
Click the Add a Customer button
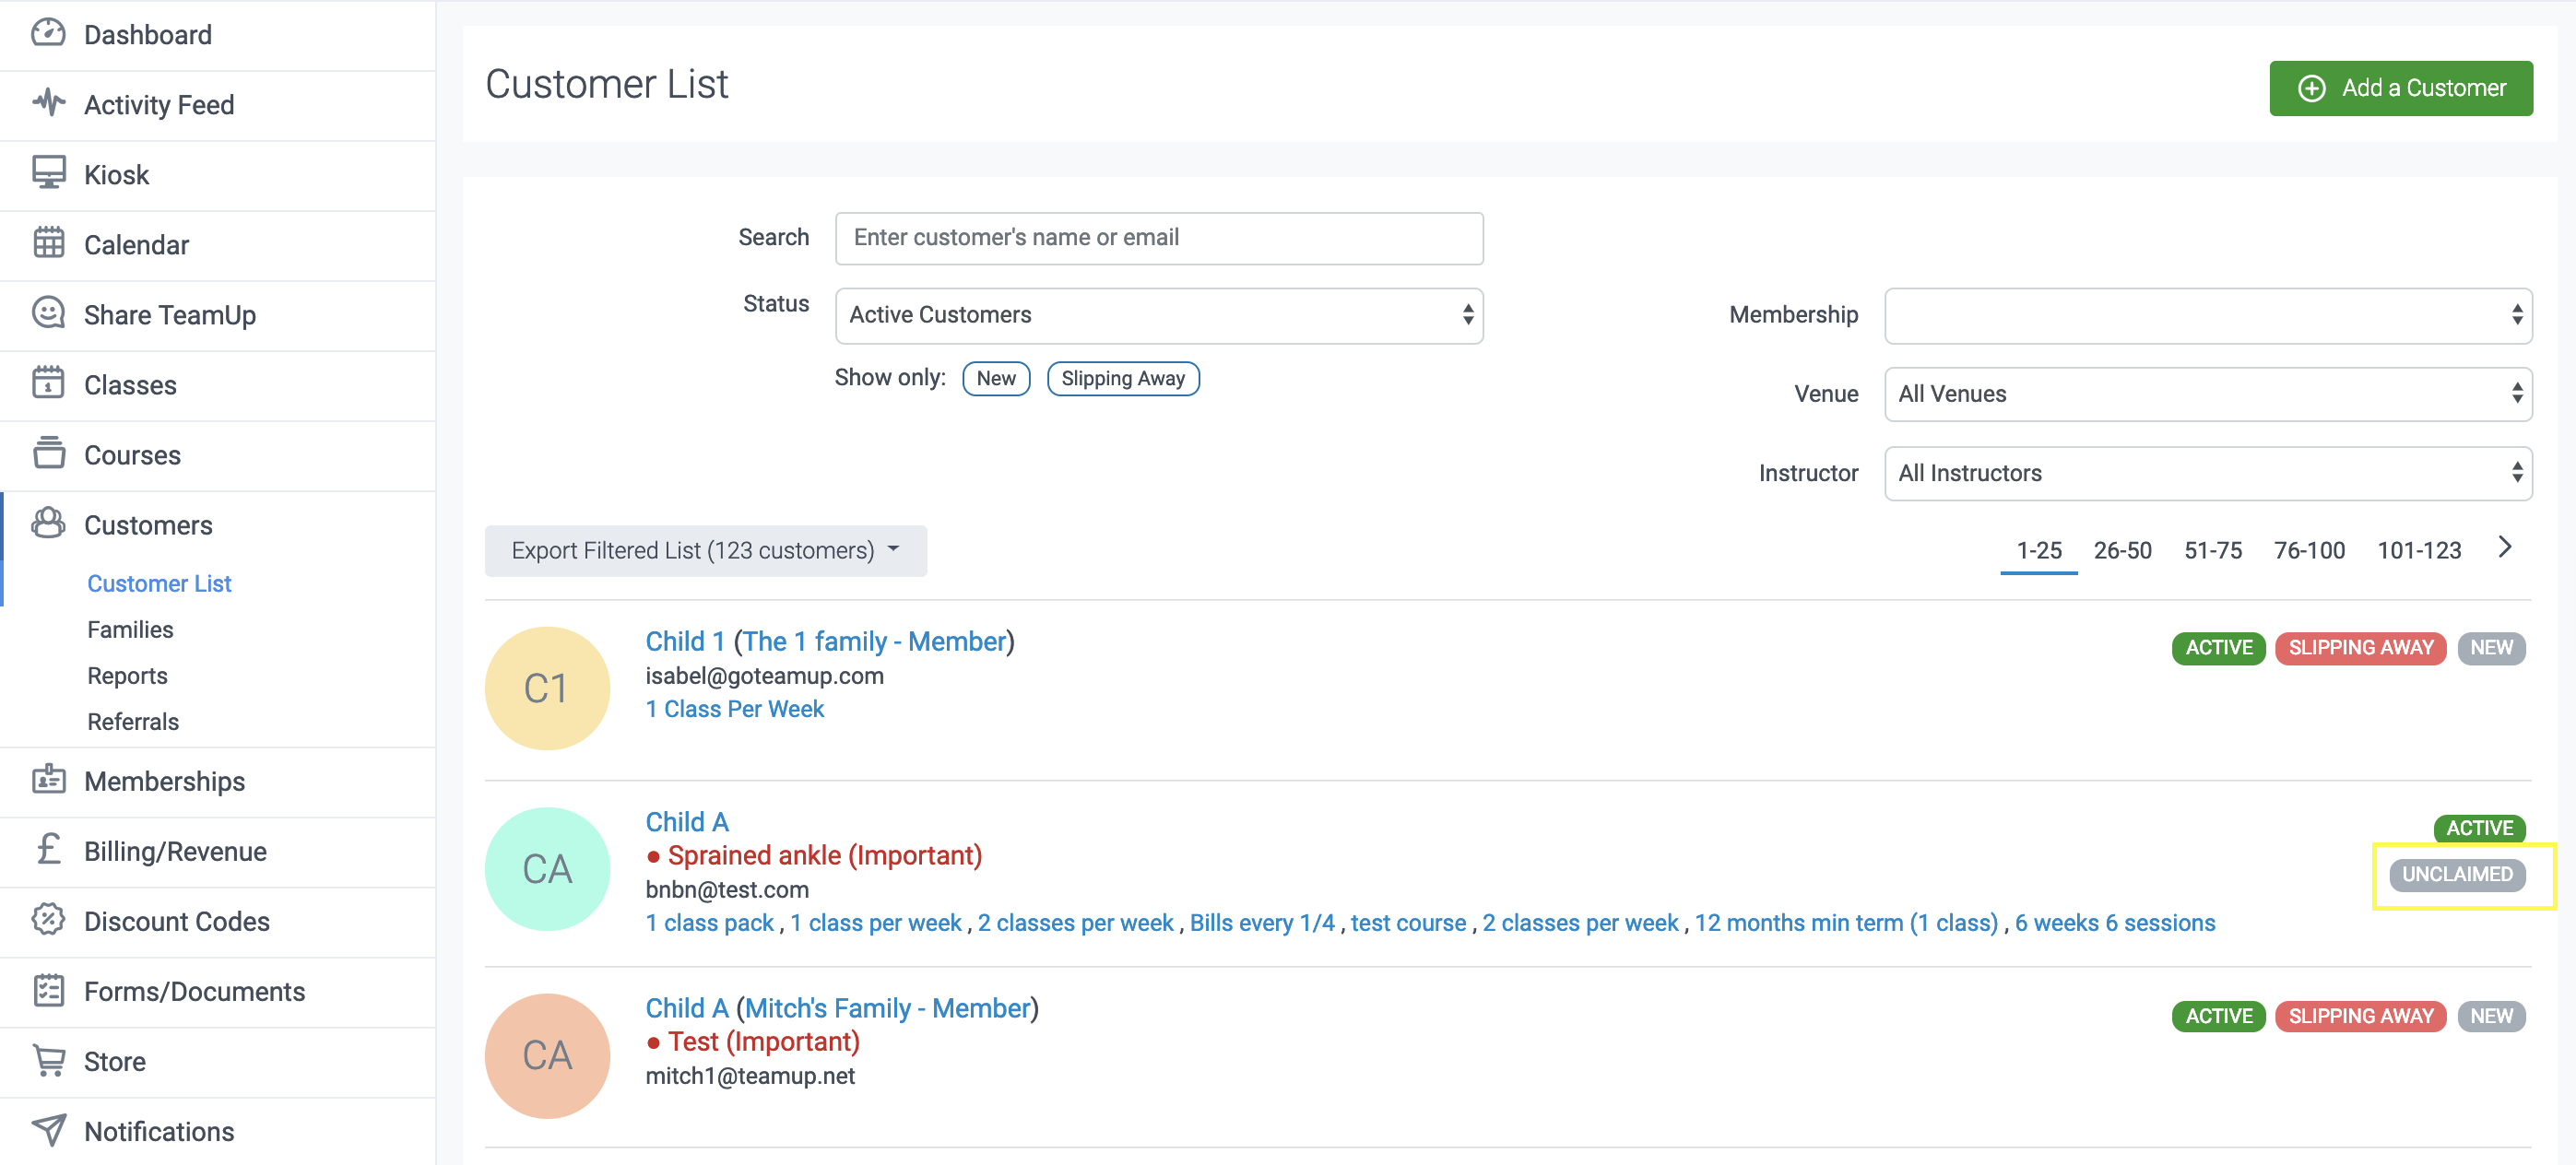coord(2400,88)
